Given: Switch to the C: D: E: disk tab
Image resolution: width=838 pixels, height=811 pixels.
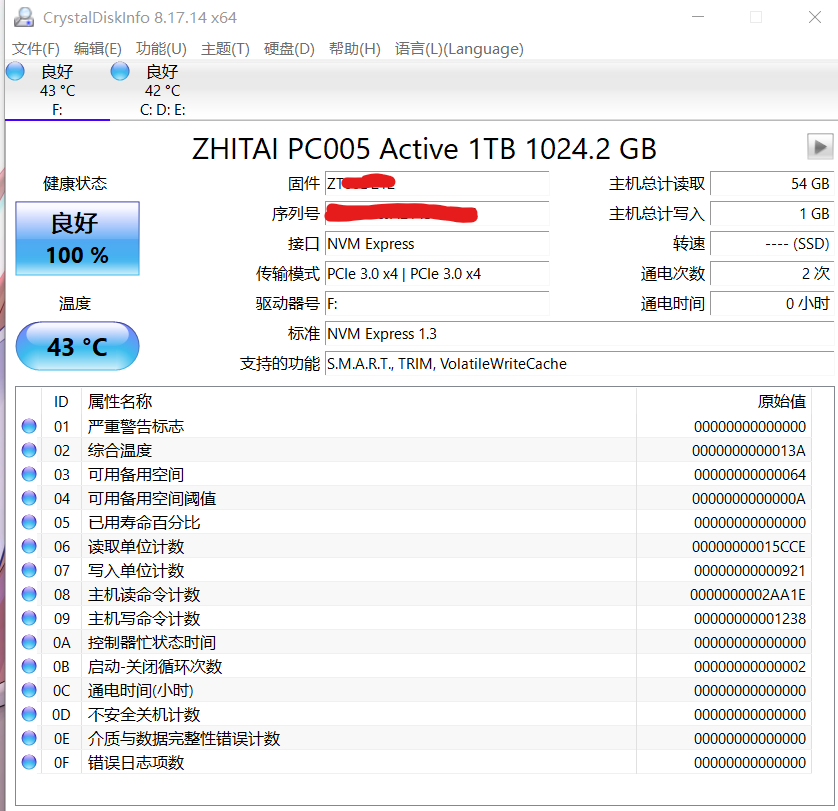Looking at the screenshot, I should tap(162, 90).
